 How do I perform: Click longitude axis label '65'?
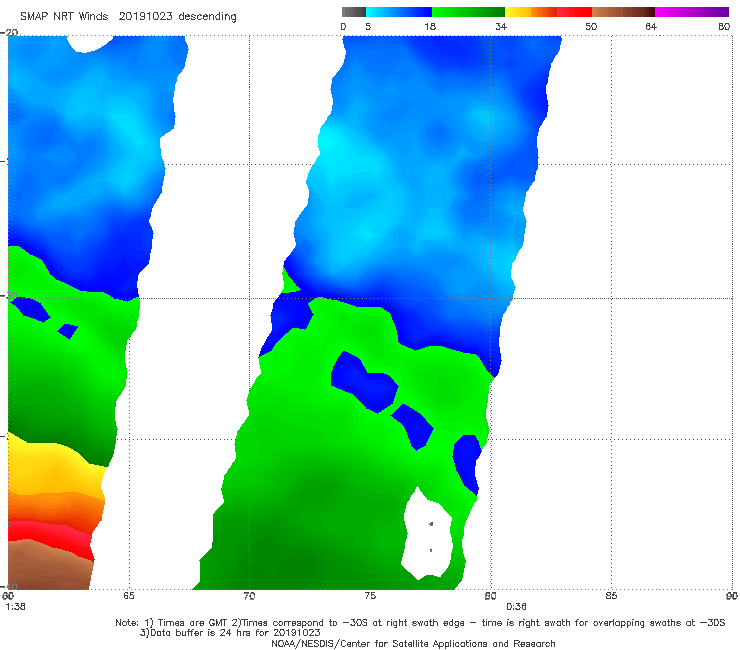click(x=129, y=596)
